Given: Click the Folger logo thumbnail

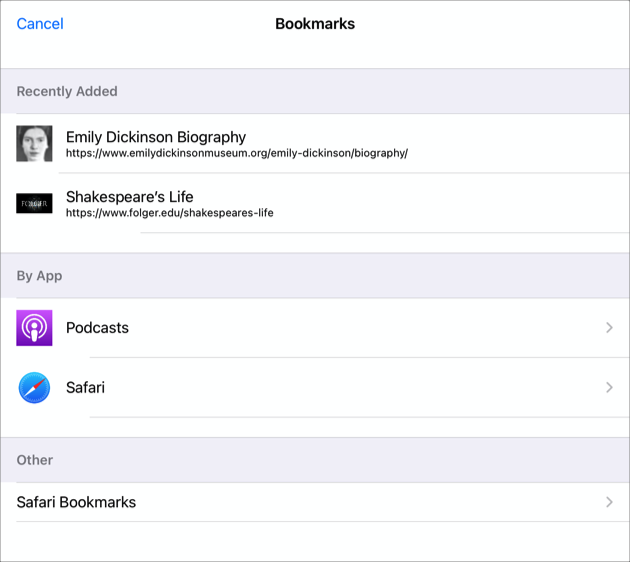Looking at the screenshot, I should pos(34,204).
